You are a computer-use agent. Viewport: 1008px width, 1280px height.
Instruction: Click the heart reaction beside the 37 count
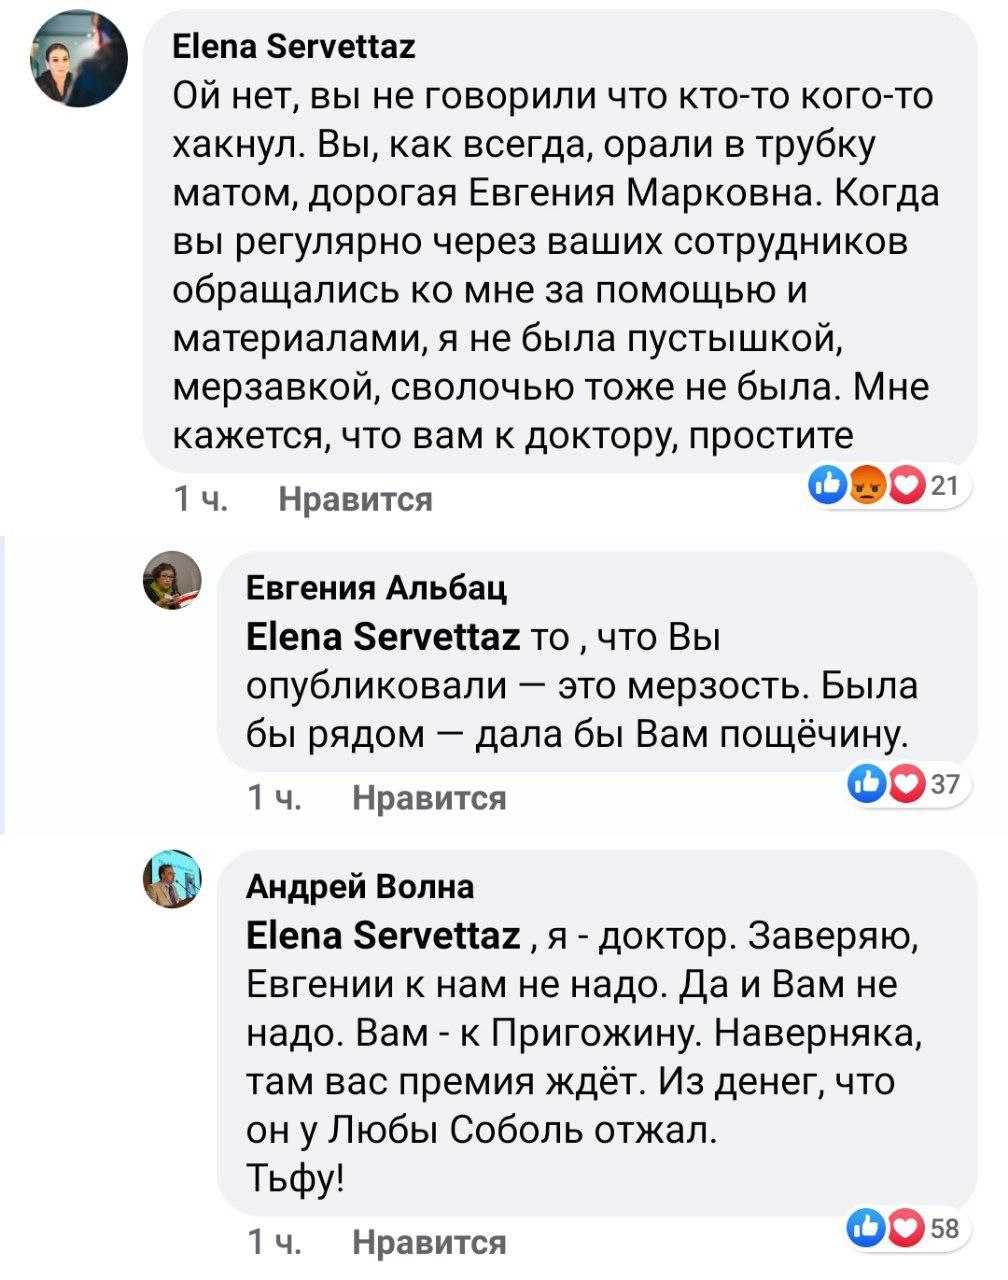[905, 785]
